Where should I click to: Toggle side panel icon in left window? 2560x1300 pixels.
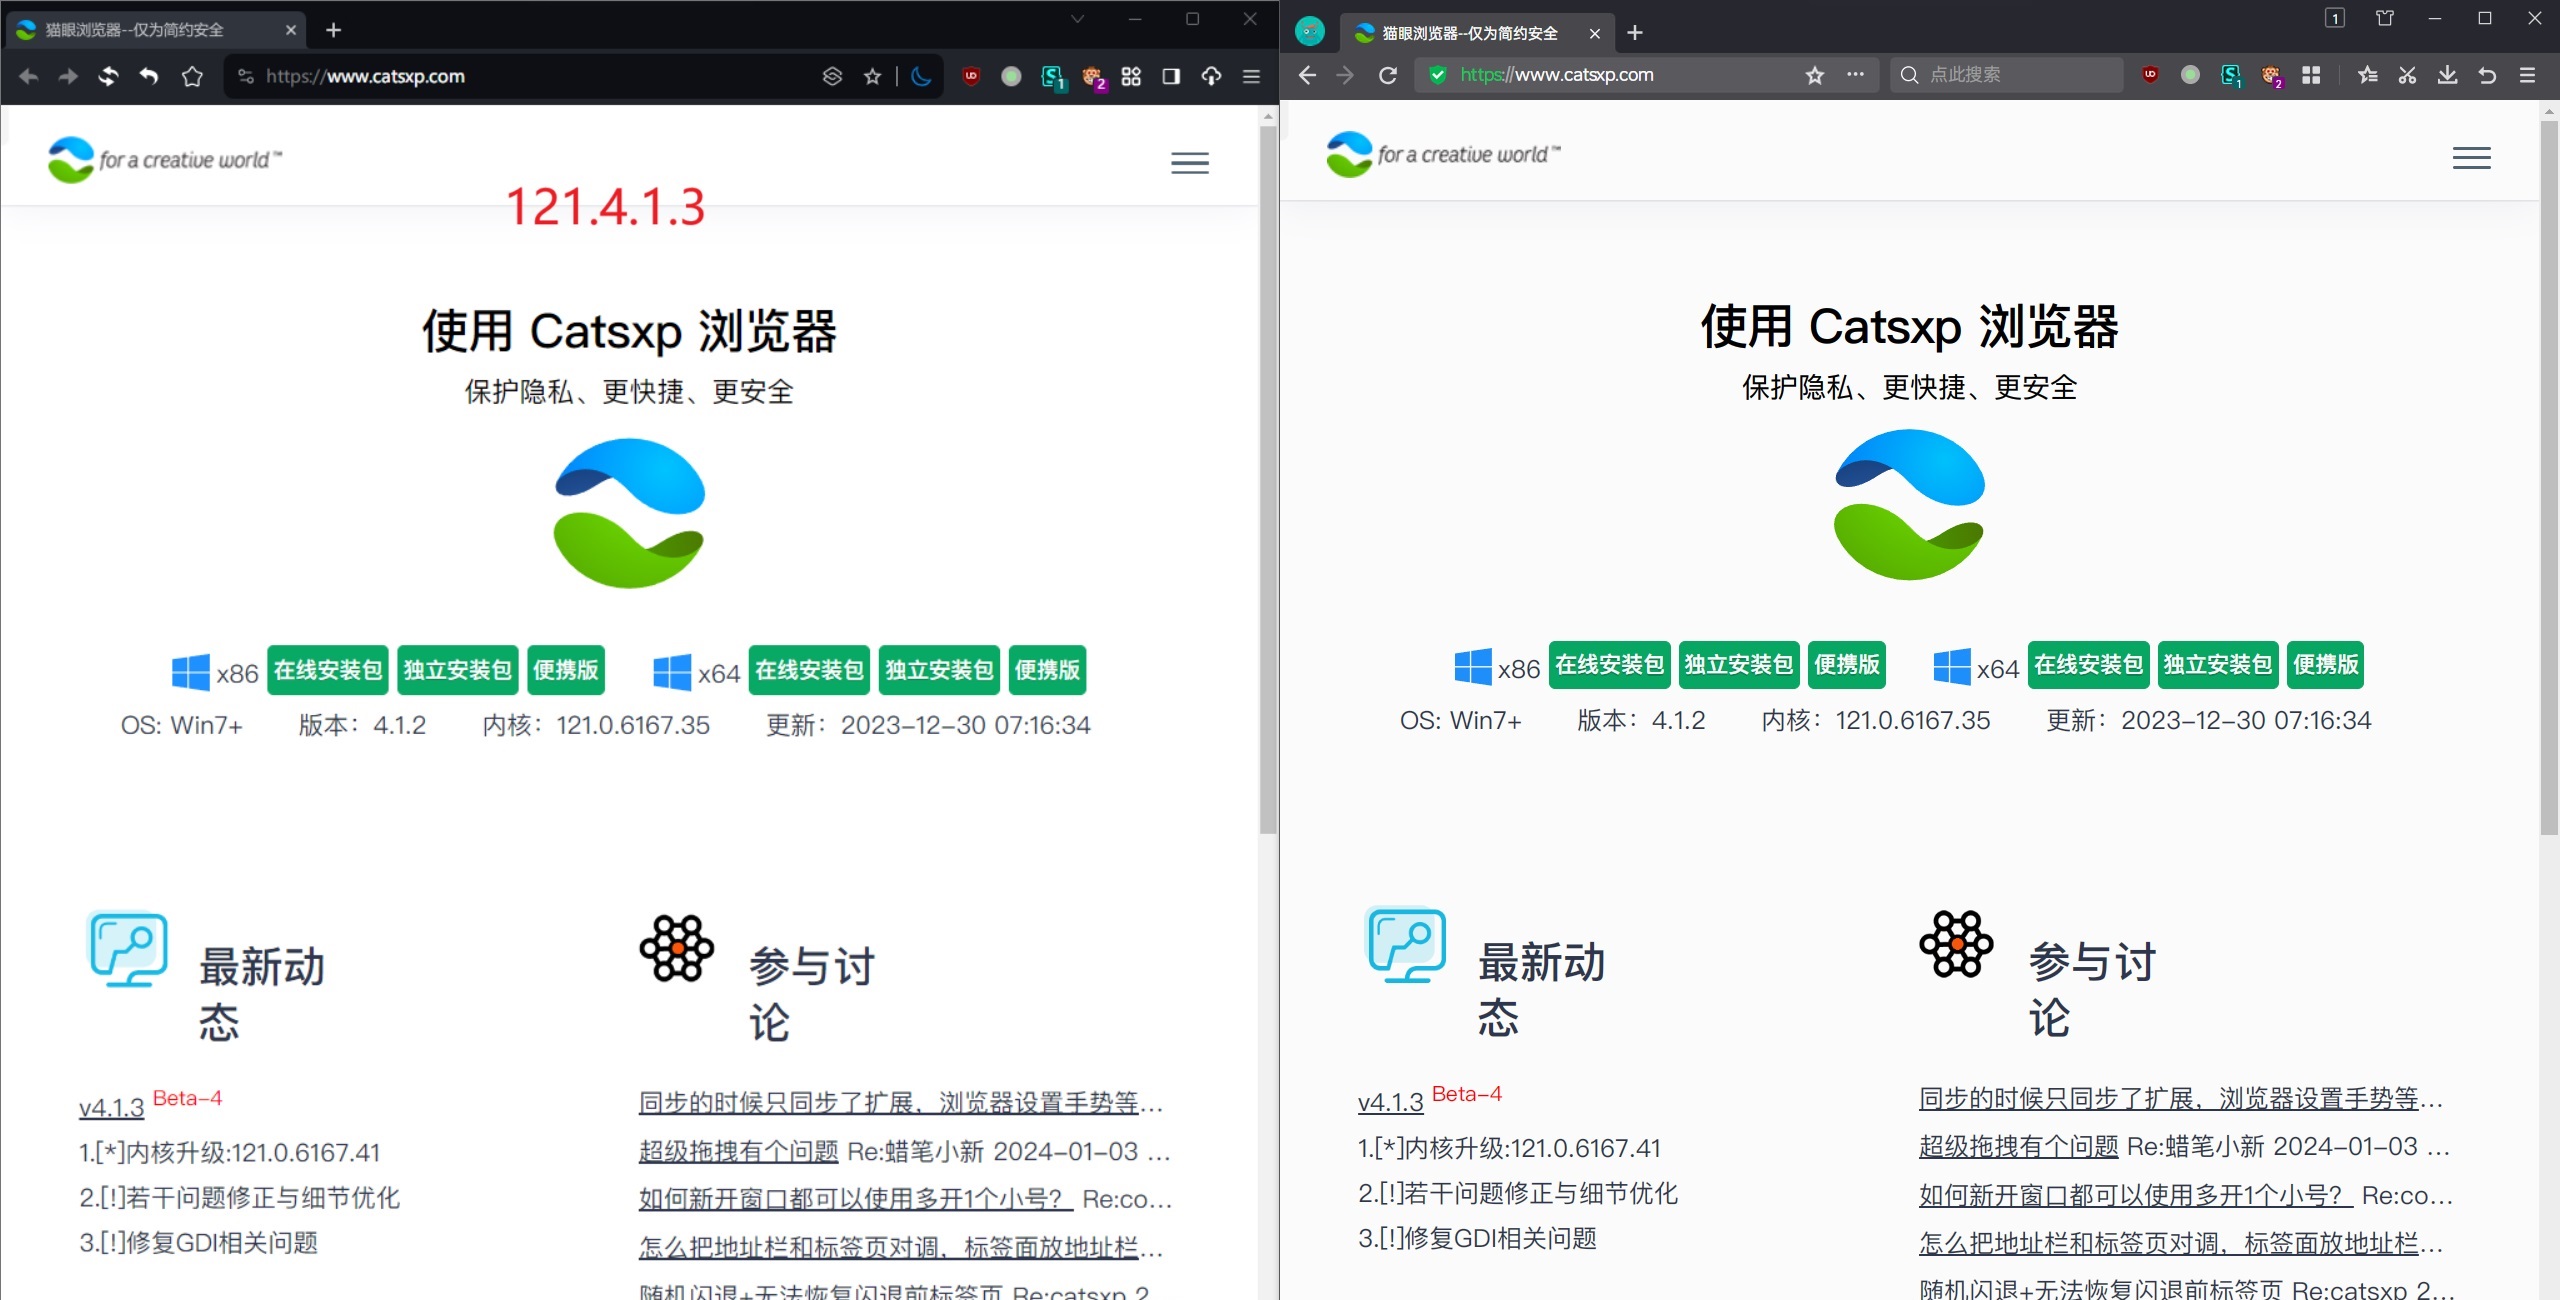[1171, 76]
